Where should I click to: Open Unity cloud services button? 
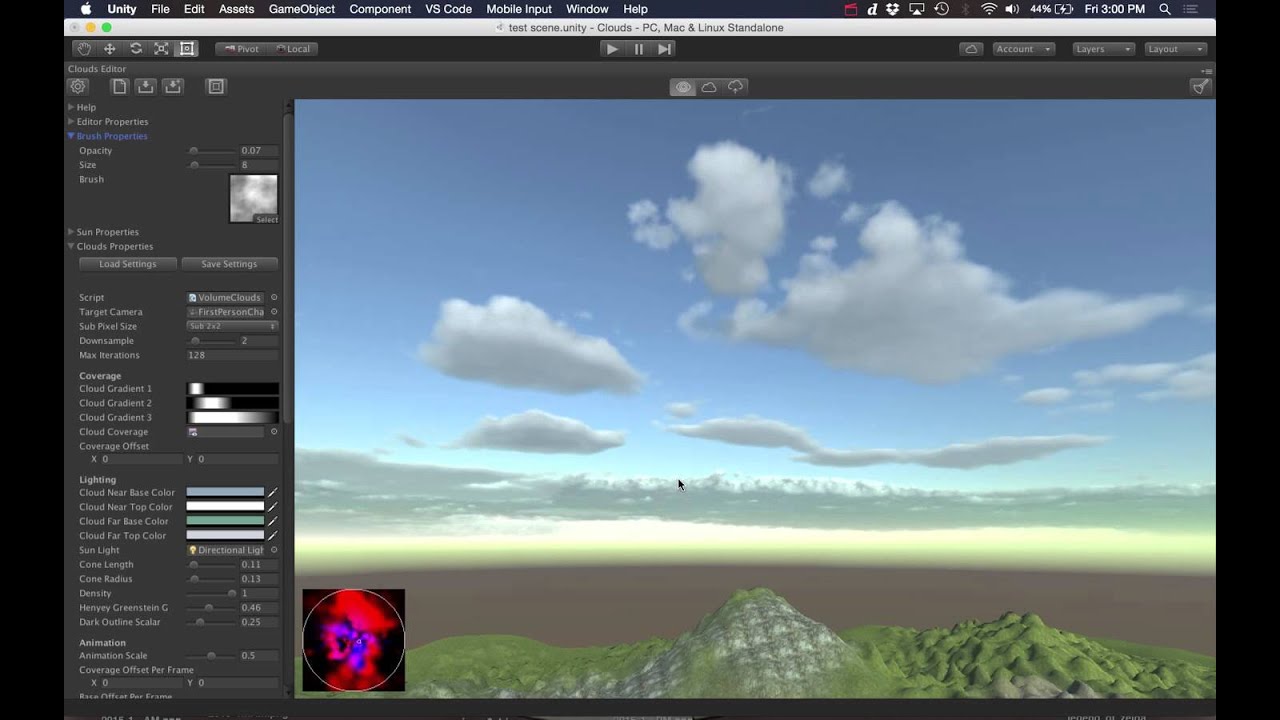970,49
